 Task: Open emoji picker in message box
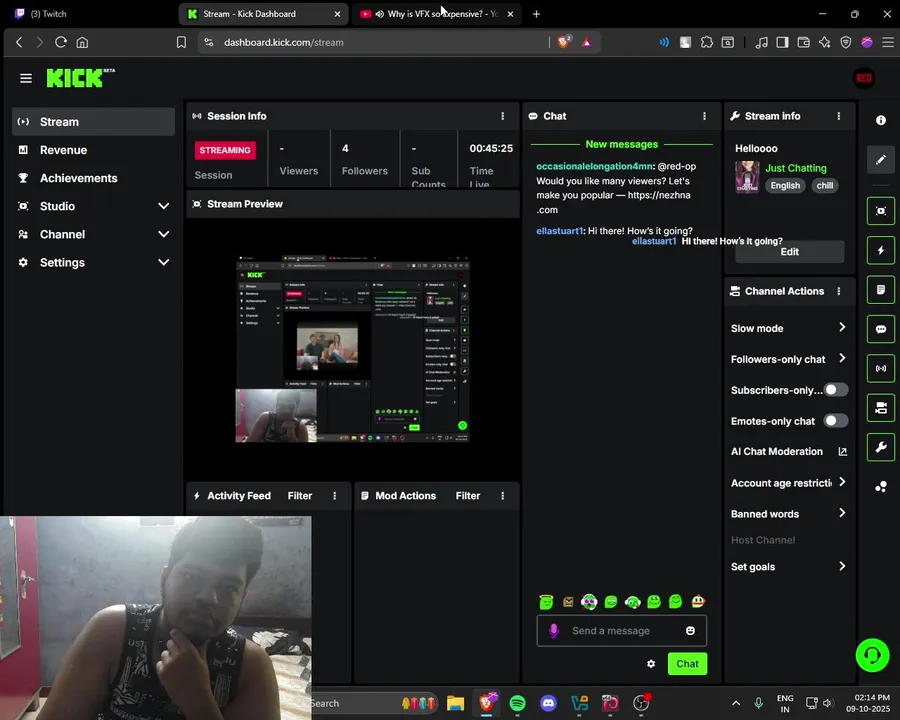point(690,630)
